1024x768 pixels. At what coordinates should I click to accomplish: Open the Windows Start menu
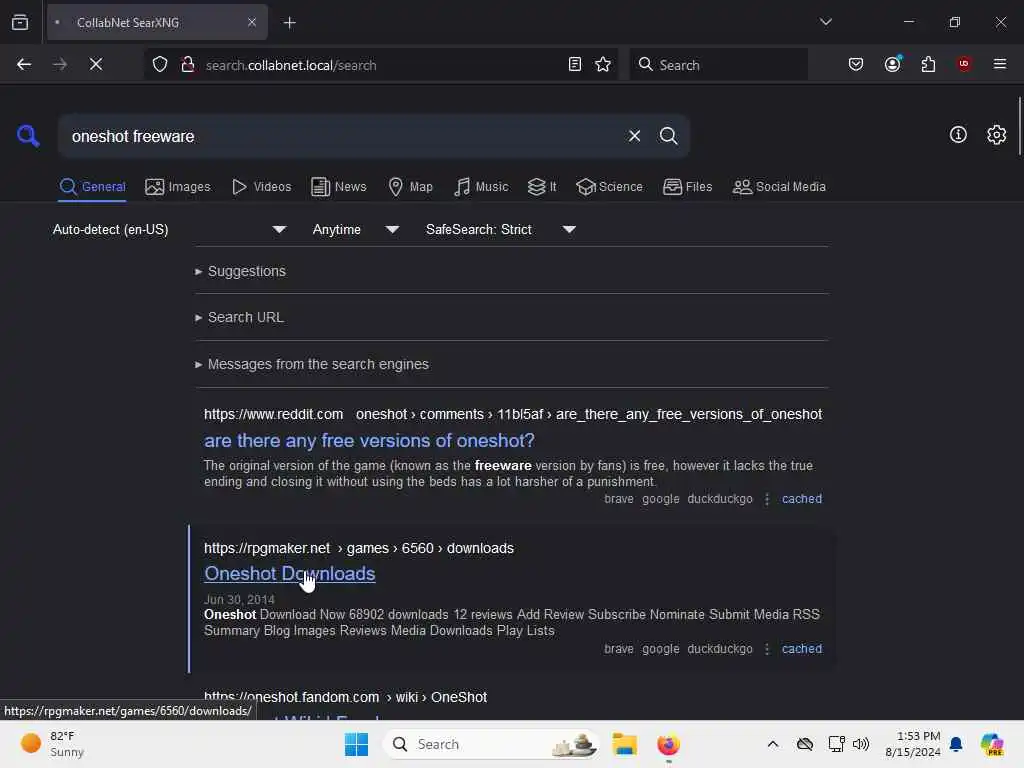[x=356, y=744]
